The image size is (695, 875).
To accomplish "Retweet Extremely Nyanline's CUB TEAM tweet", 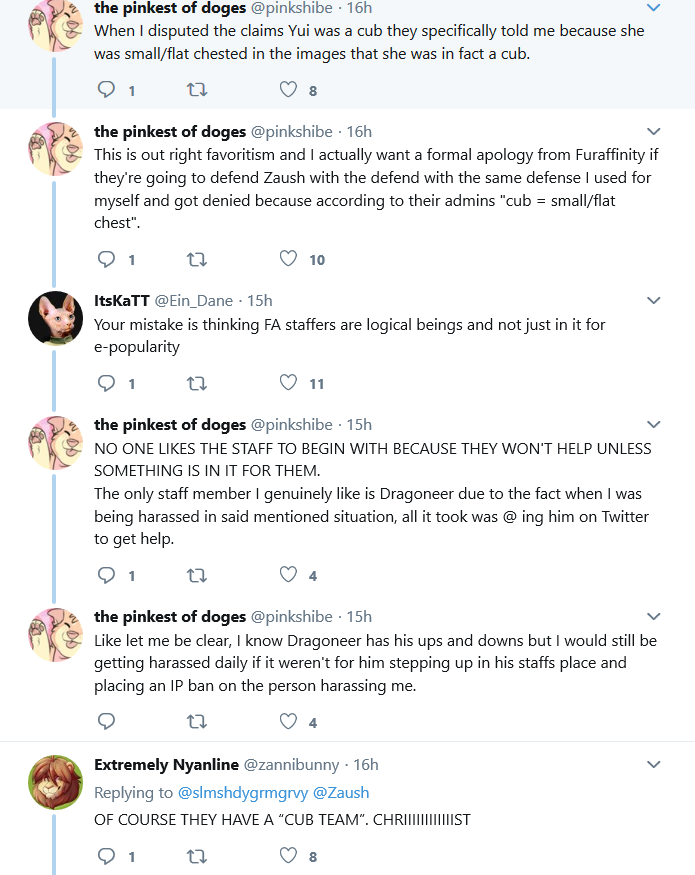I will coord(196,855).
